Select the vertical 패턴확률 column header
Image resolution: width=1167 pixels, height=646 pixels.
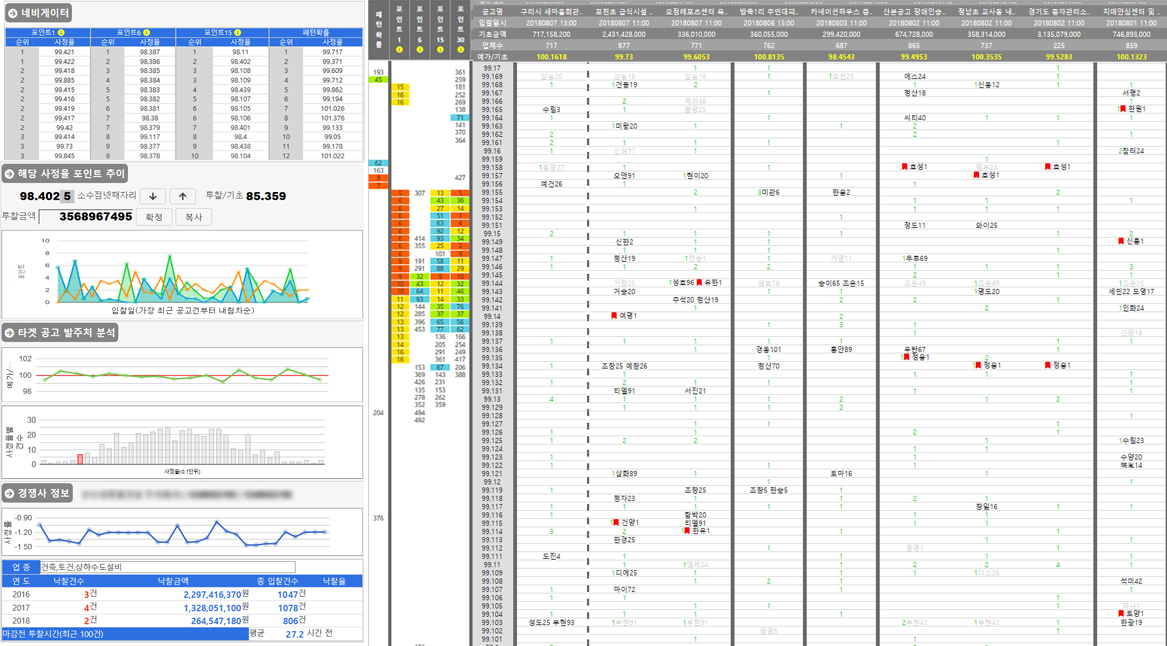[379, 29]
